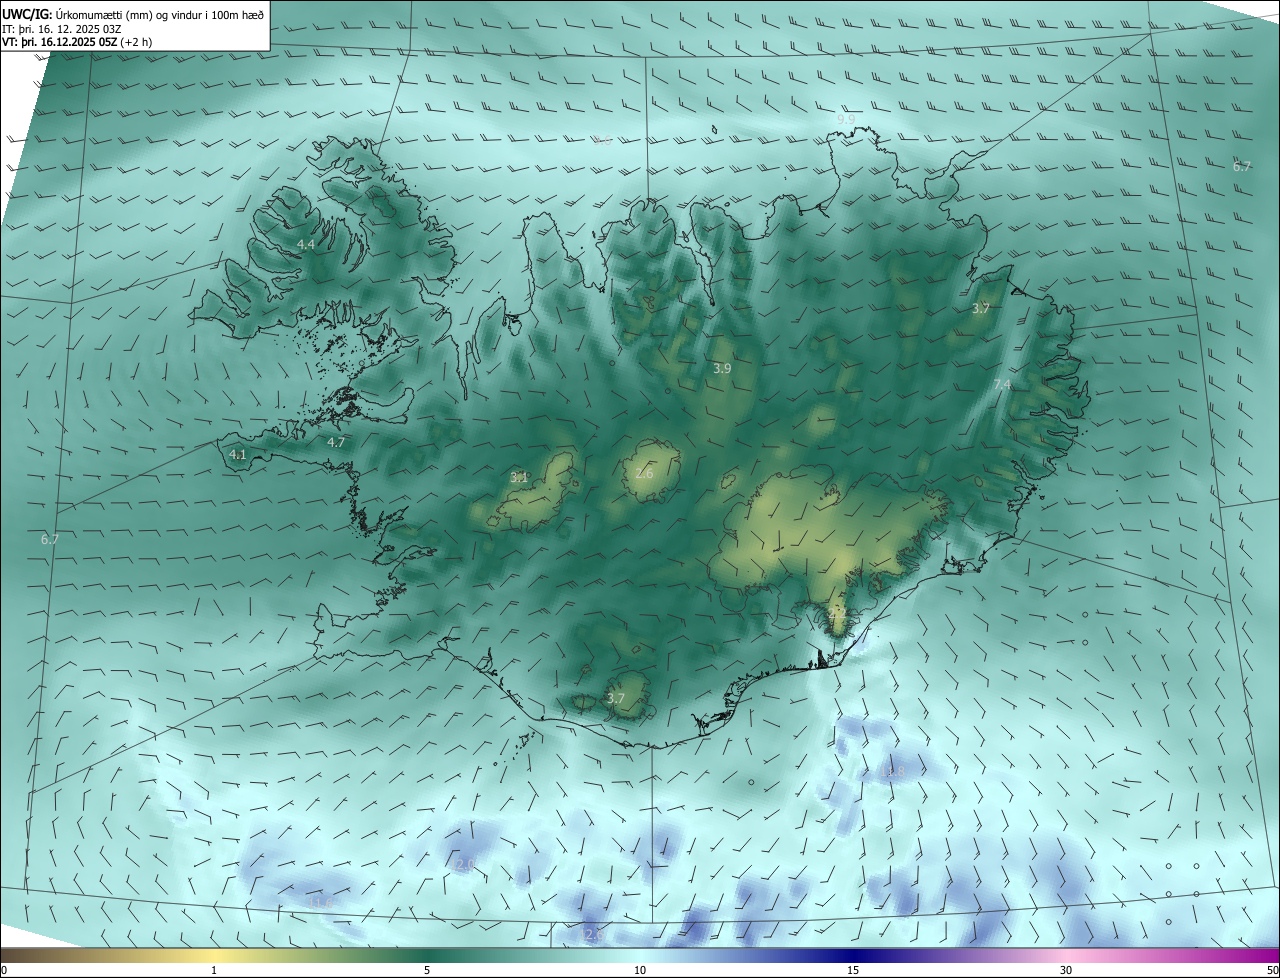This screenshot has height=978, width=1280.
Task: Click the map title 'UWC/IG: Úrkomumætti (mm)' text
Action: (78, 14)
